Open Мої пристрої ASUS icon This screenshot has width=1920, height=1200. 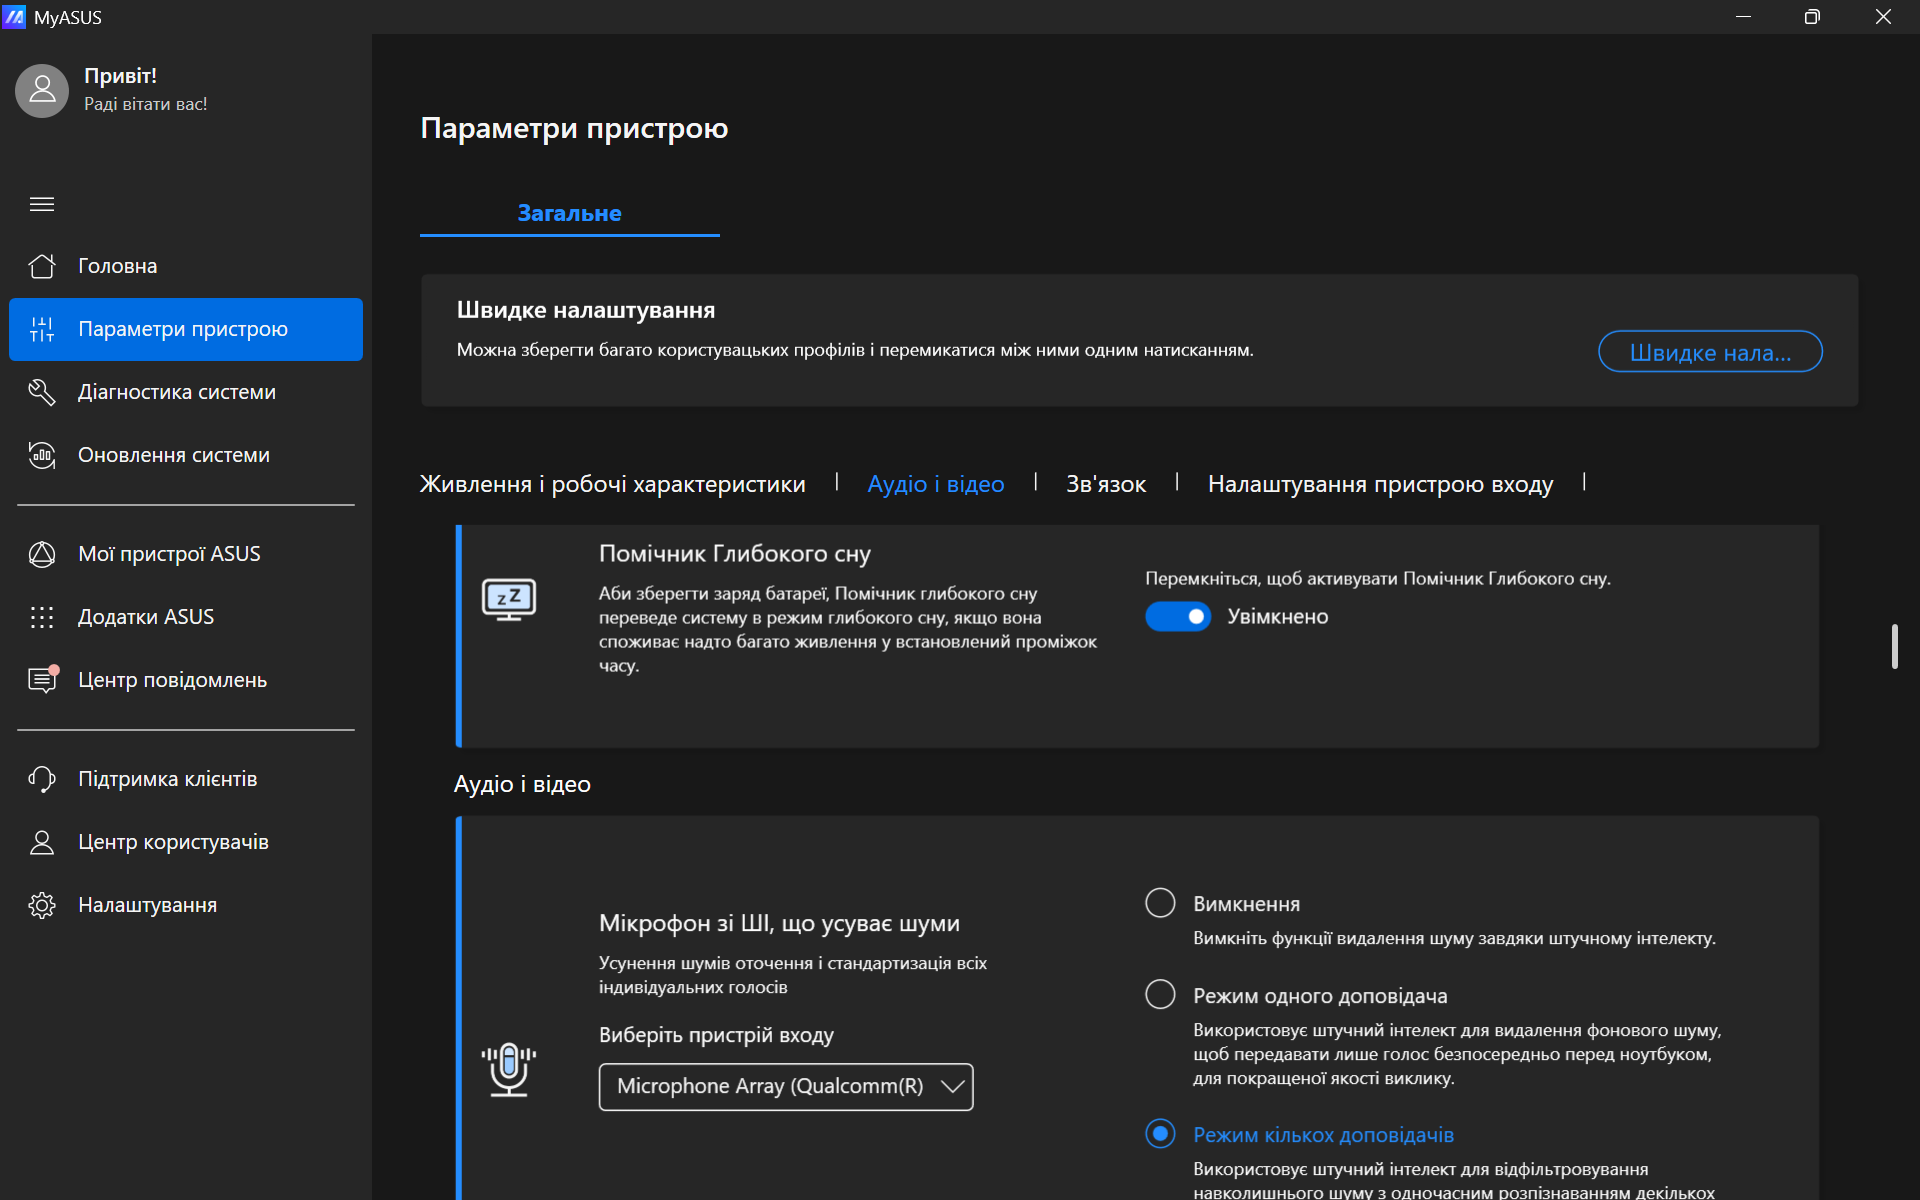pos(42,554)
